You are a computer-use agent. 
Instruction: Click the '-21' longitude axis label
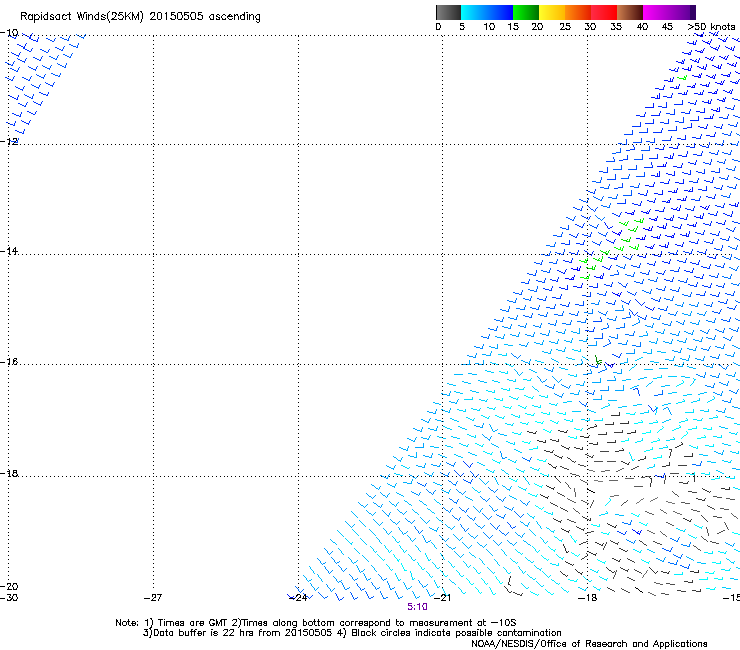point(442,598)
